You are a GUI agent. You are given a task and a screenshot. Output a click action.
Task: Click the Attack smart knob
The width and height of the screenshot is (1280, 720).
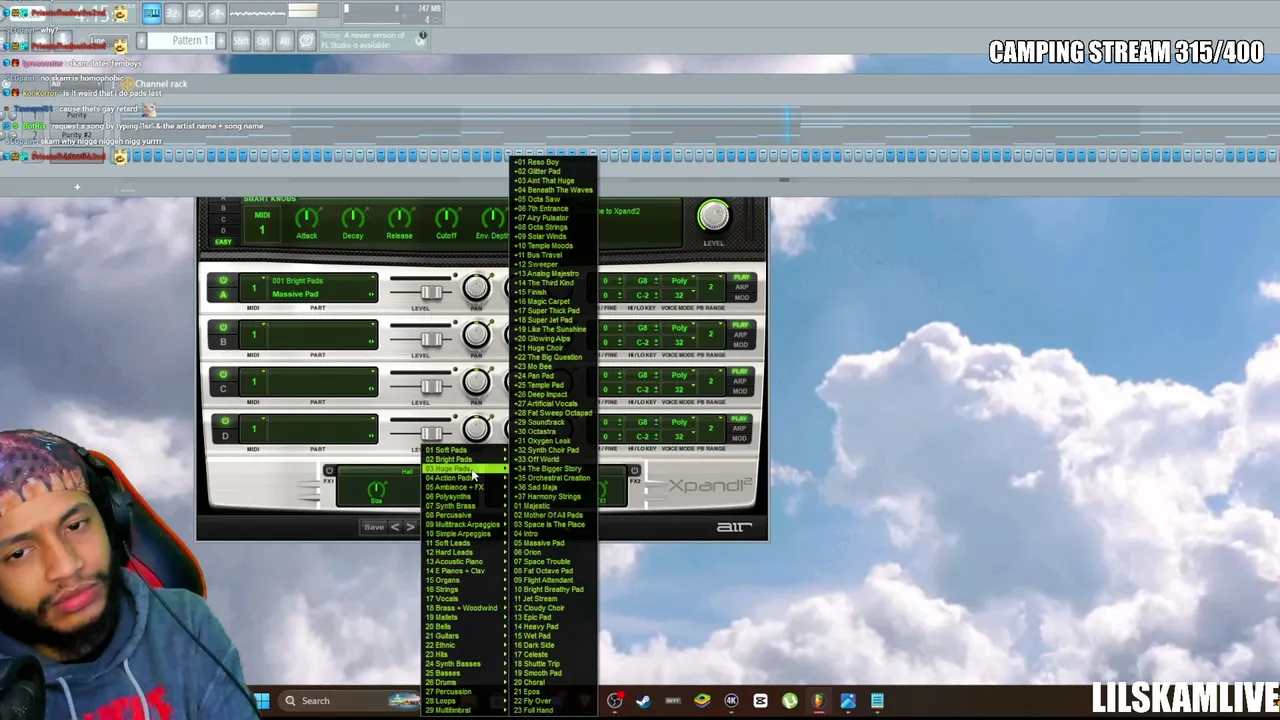tap(307, 218)
